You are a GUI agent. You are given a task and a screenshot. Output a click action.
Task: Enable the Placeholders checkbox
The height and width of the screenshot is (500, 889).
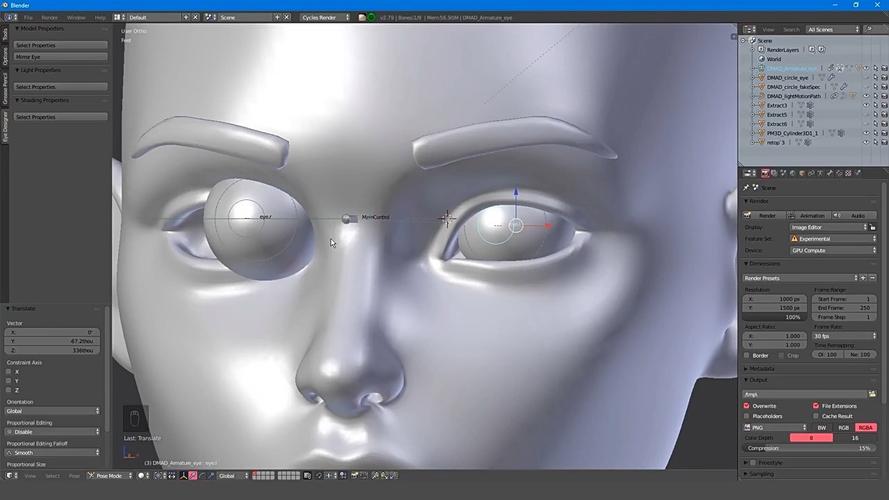[x=747, y=416]
